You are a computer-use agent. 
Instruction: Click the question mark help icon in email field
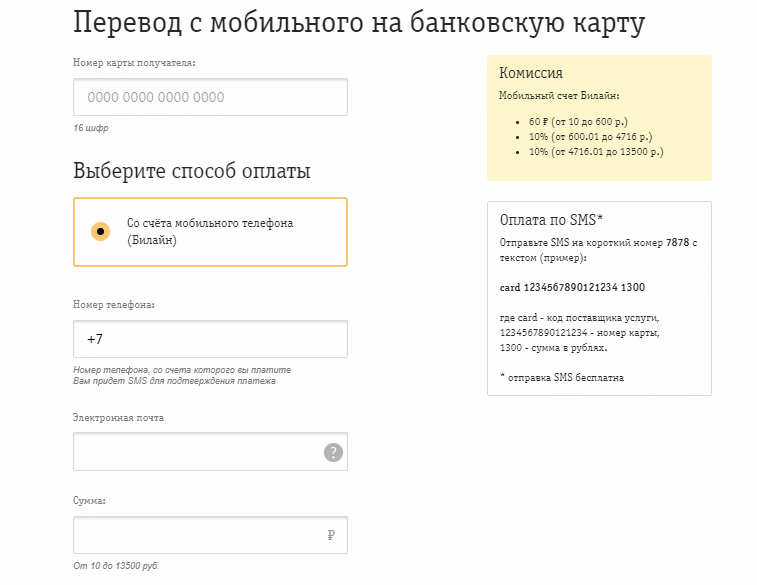[x=333, y=453]
